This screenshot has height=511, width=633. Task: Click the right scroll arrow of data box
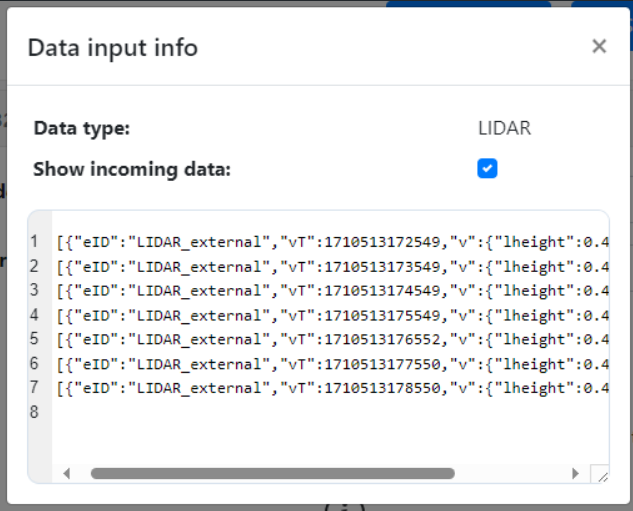point(575,474)
